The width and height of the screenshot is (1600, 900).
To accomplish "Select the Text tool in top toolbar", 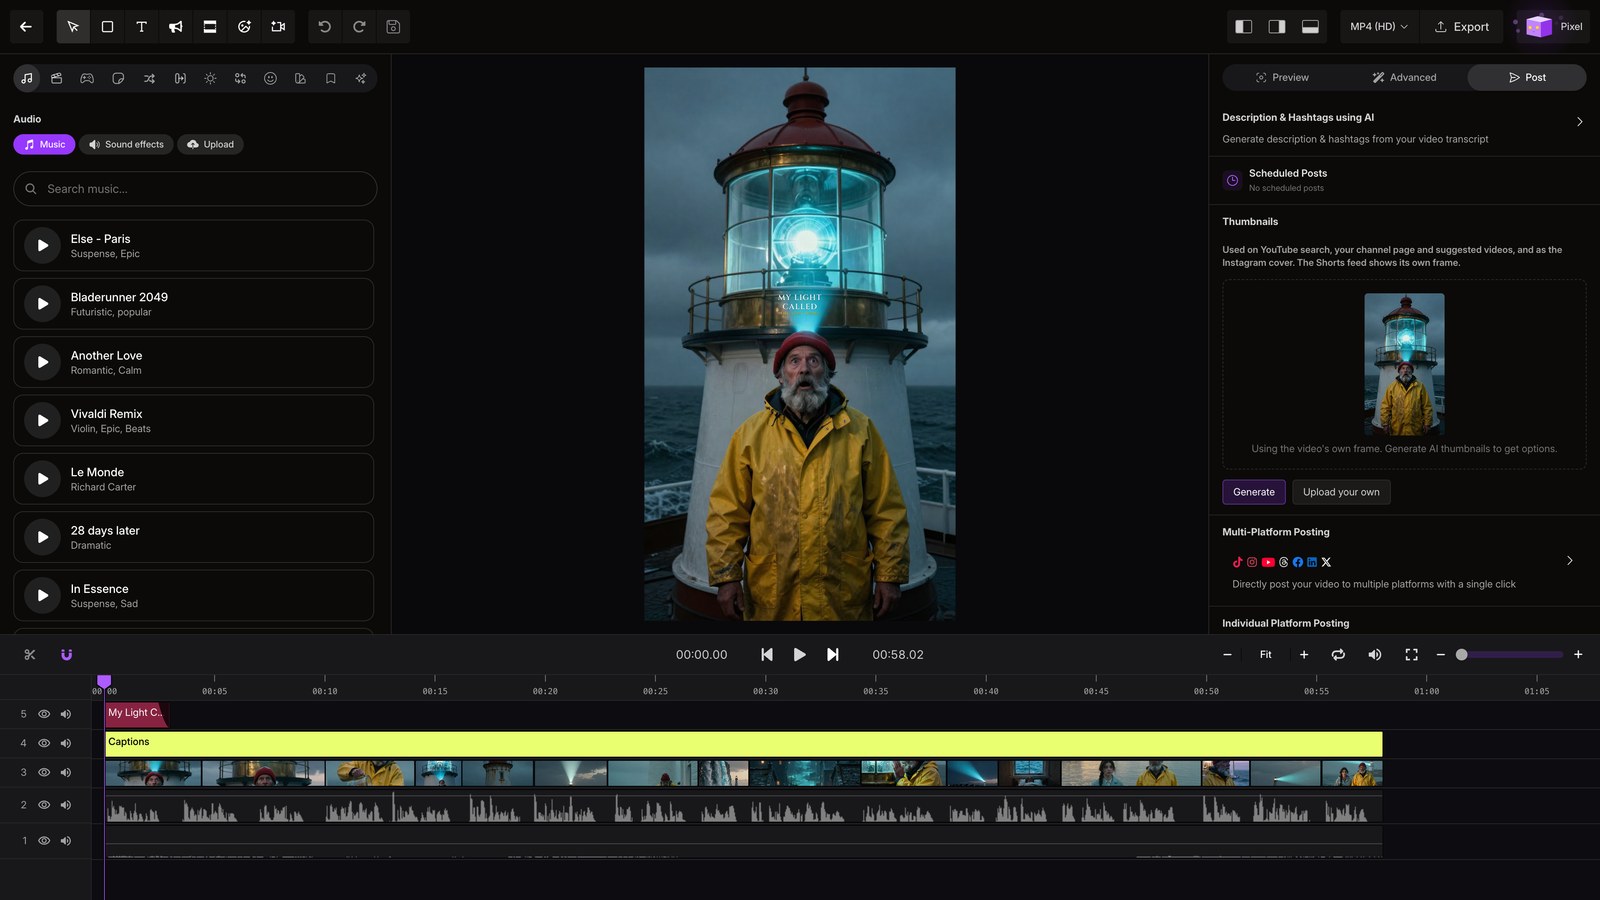I will [141, 27].
